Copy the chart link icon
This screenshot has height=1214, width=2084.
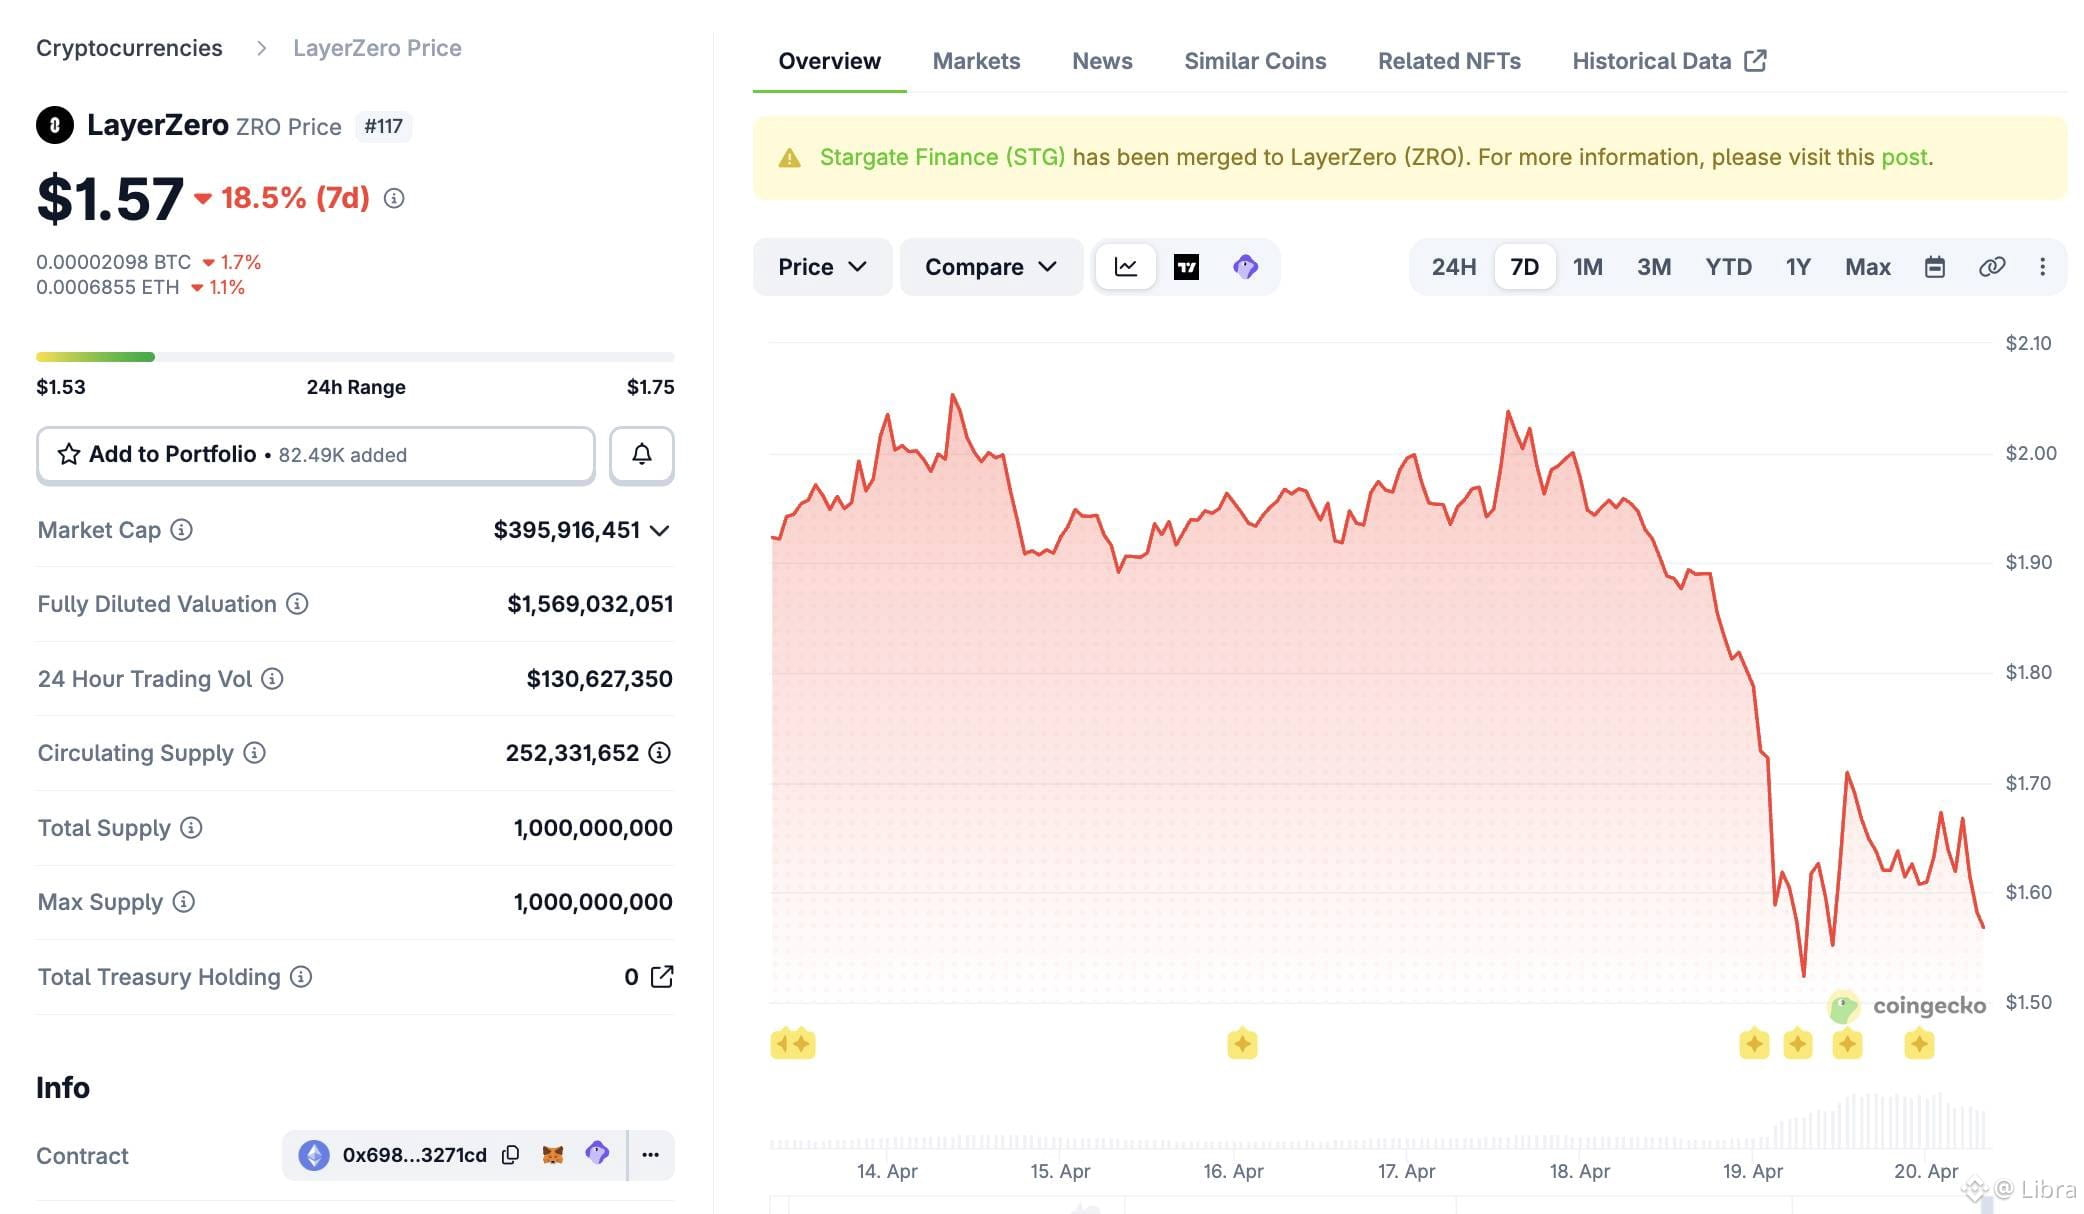(1991, 267)
